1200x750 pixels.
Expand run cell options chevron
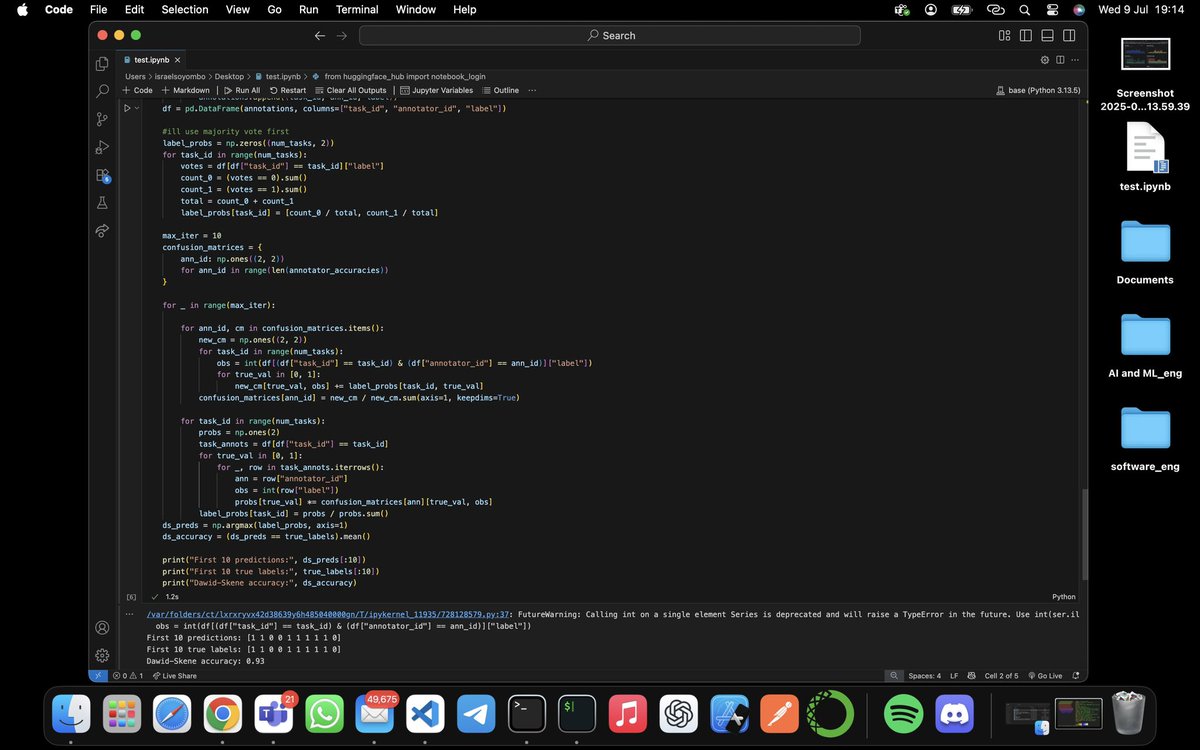[x=138, y=107]
